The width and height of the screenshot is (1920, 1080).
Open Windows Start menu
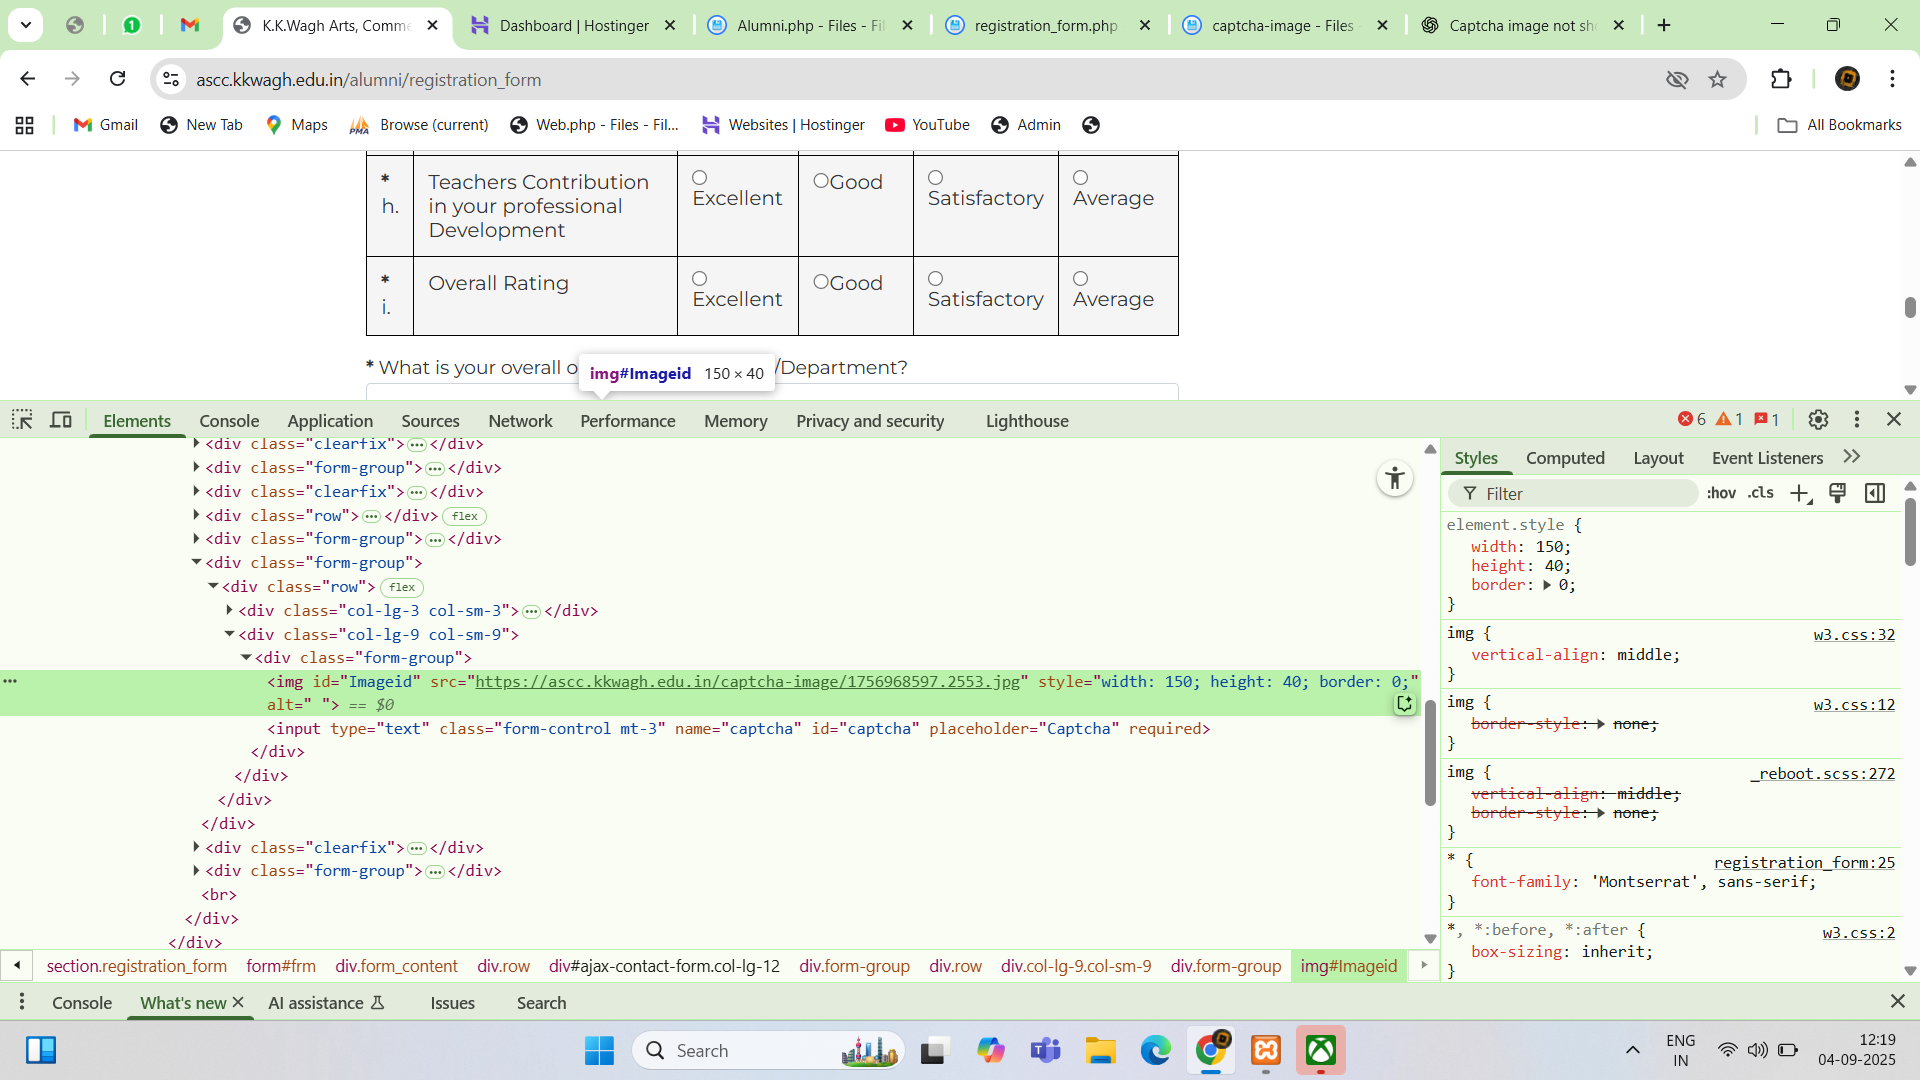click(599, 1050)
